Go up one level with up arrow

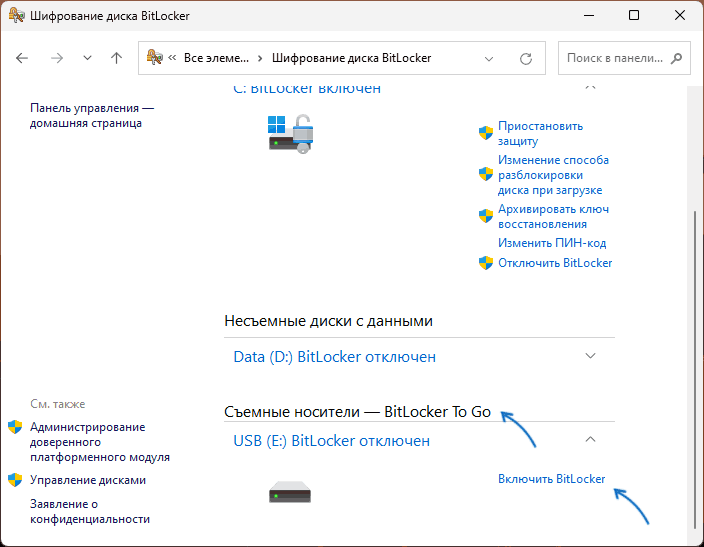116,58
